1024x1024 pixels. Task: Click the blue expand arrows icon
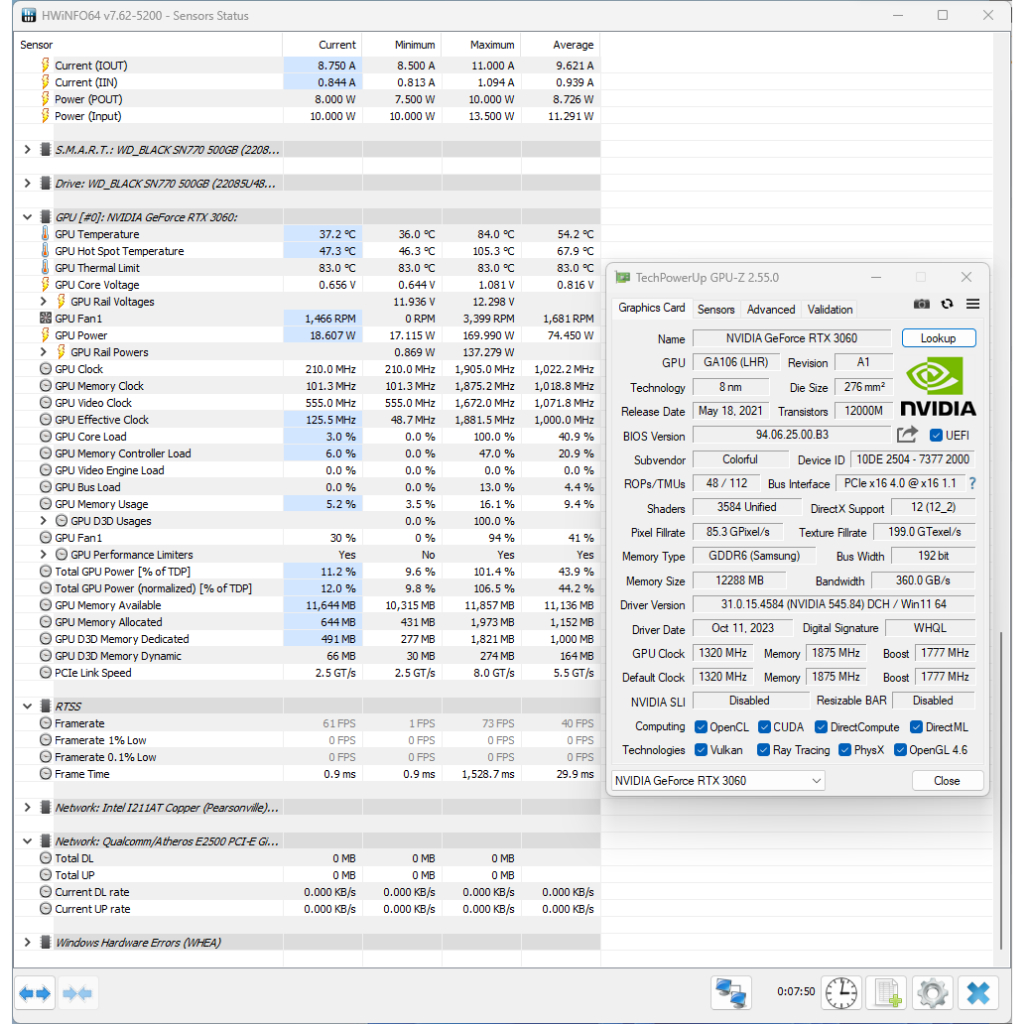click(35, 993)
